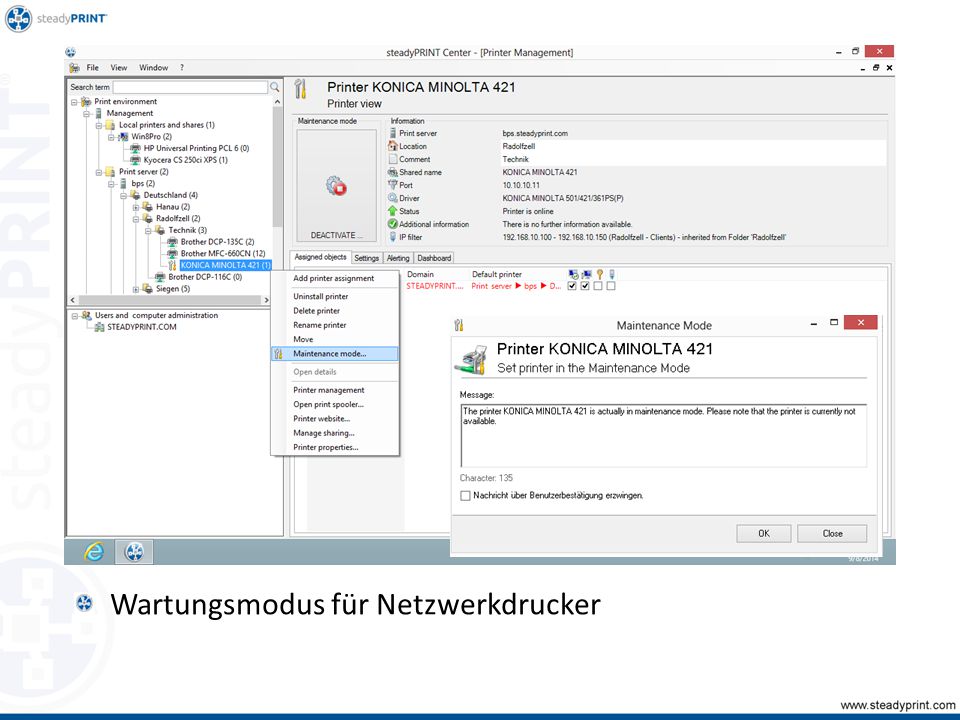Click the HP Universal Printing printer icon
The height and width of the screenshot is (720, 960).
point(135,148)
